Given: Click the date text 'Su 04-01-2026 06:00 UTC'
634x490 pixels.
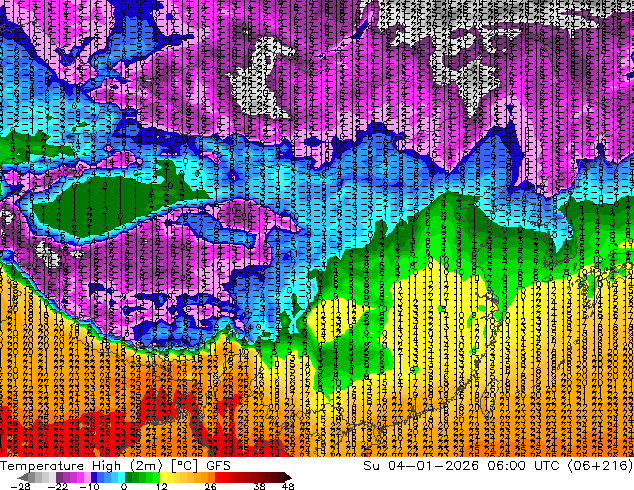Looking at the screenshot, I should click(x=461, y=466).
